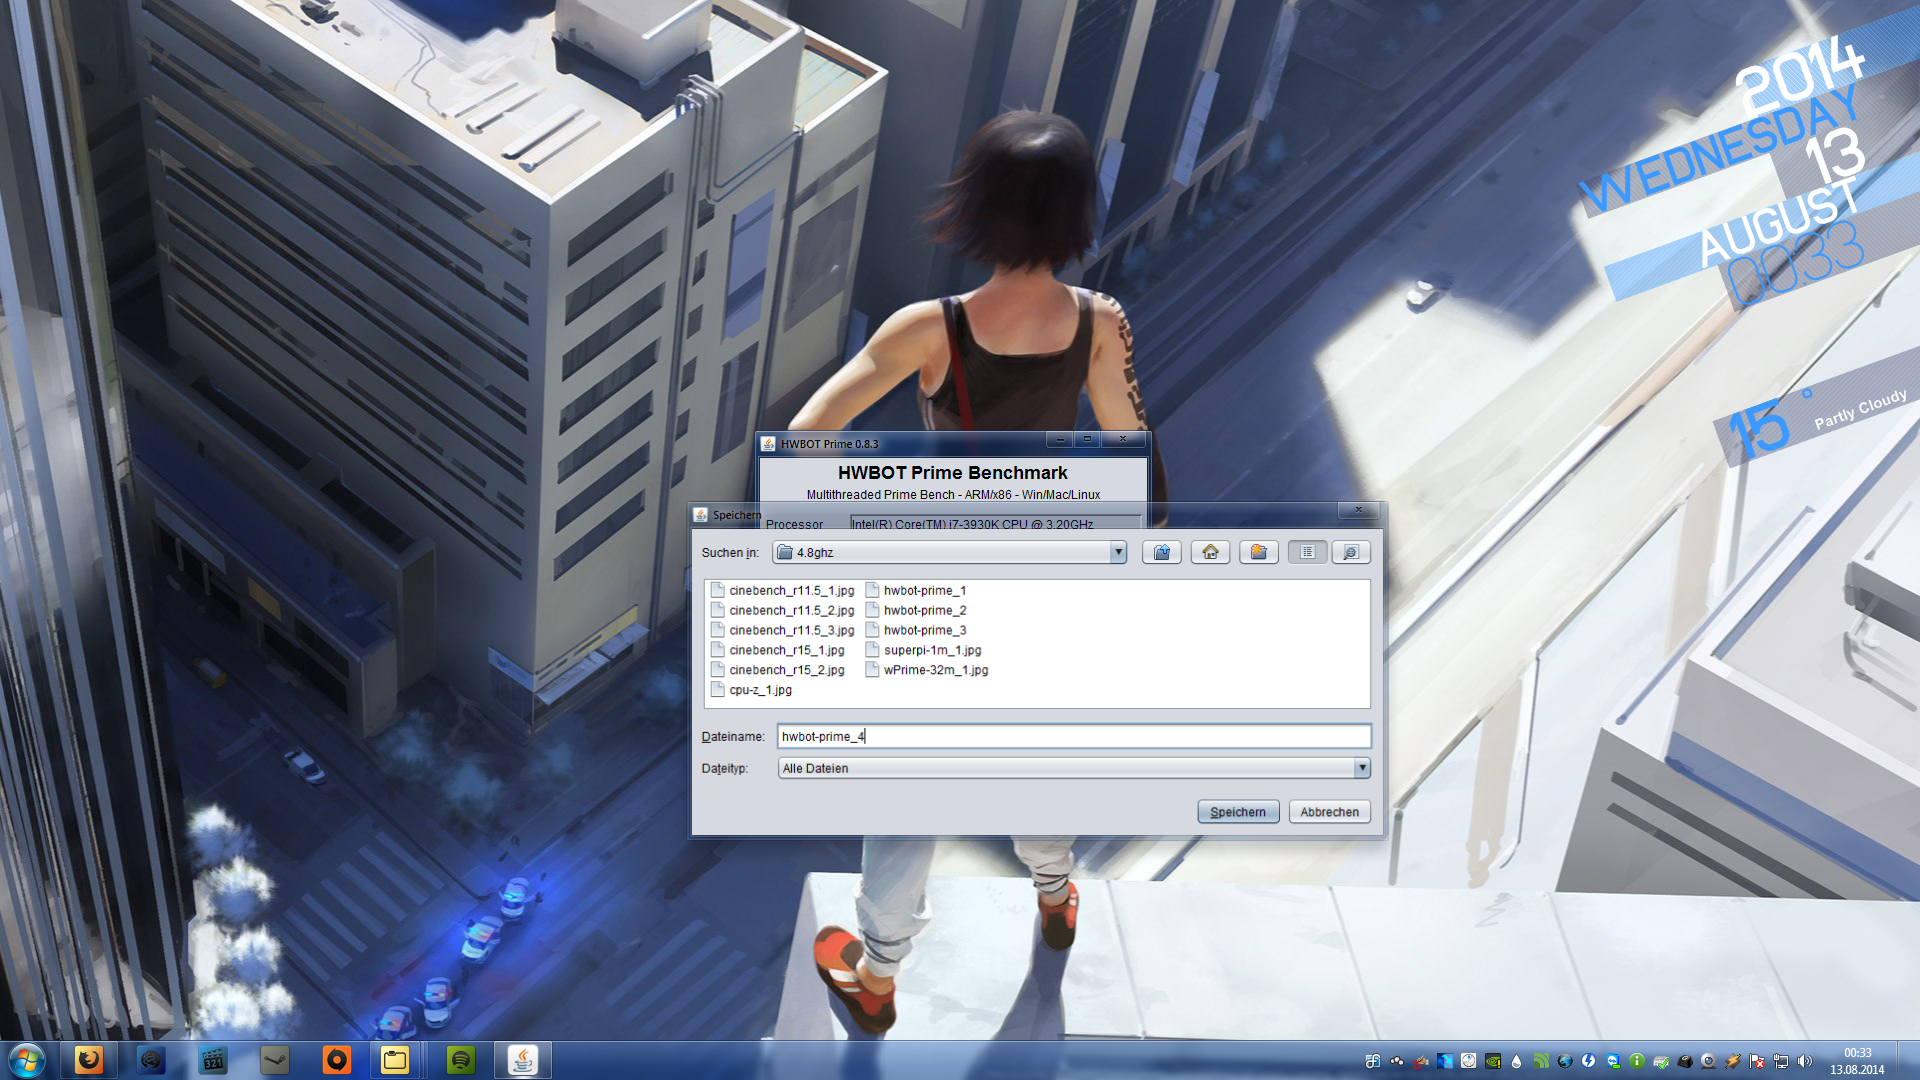
Task: Click into the Dateiname text field
Action: [1074, 736]
